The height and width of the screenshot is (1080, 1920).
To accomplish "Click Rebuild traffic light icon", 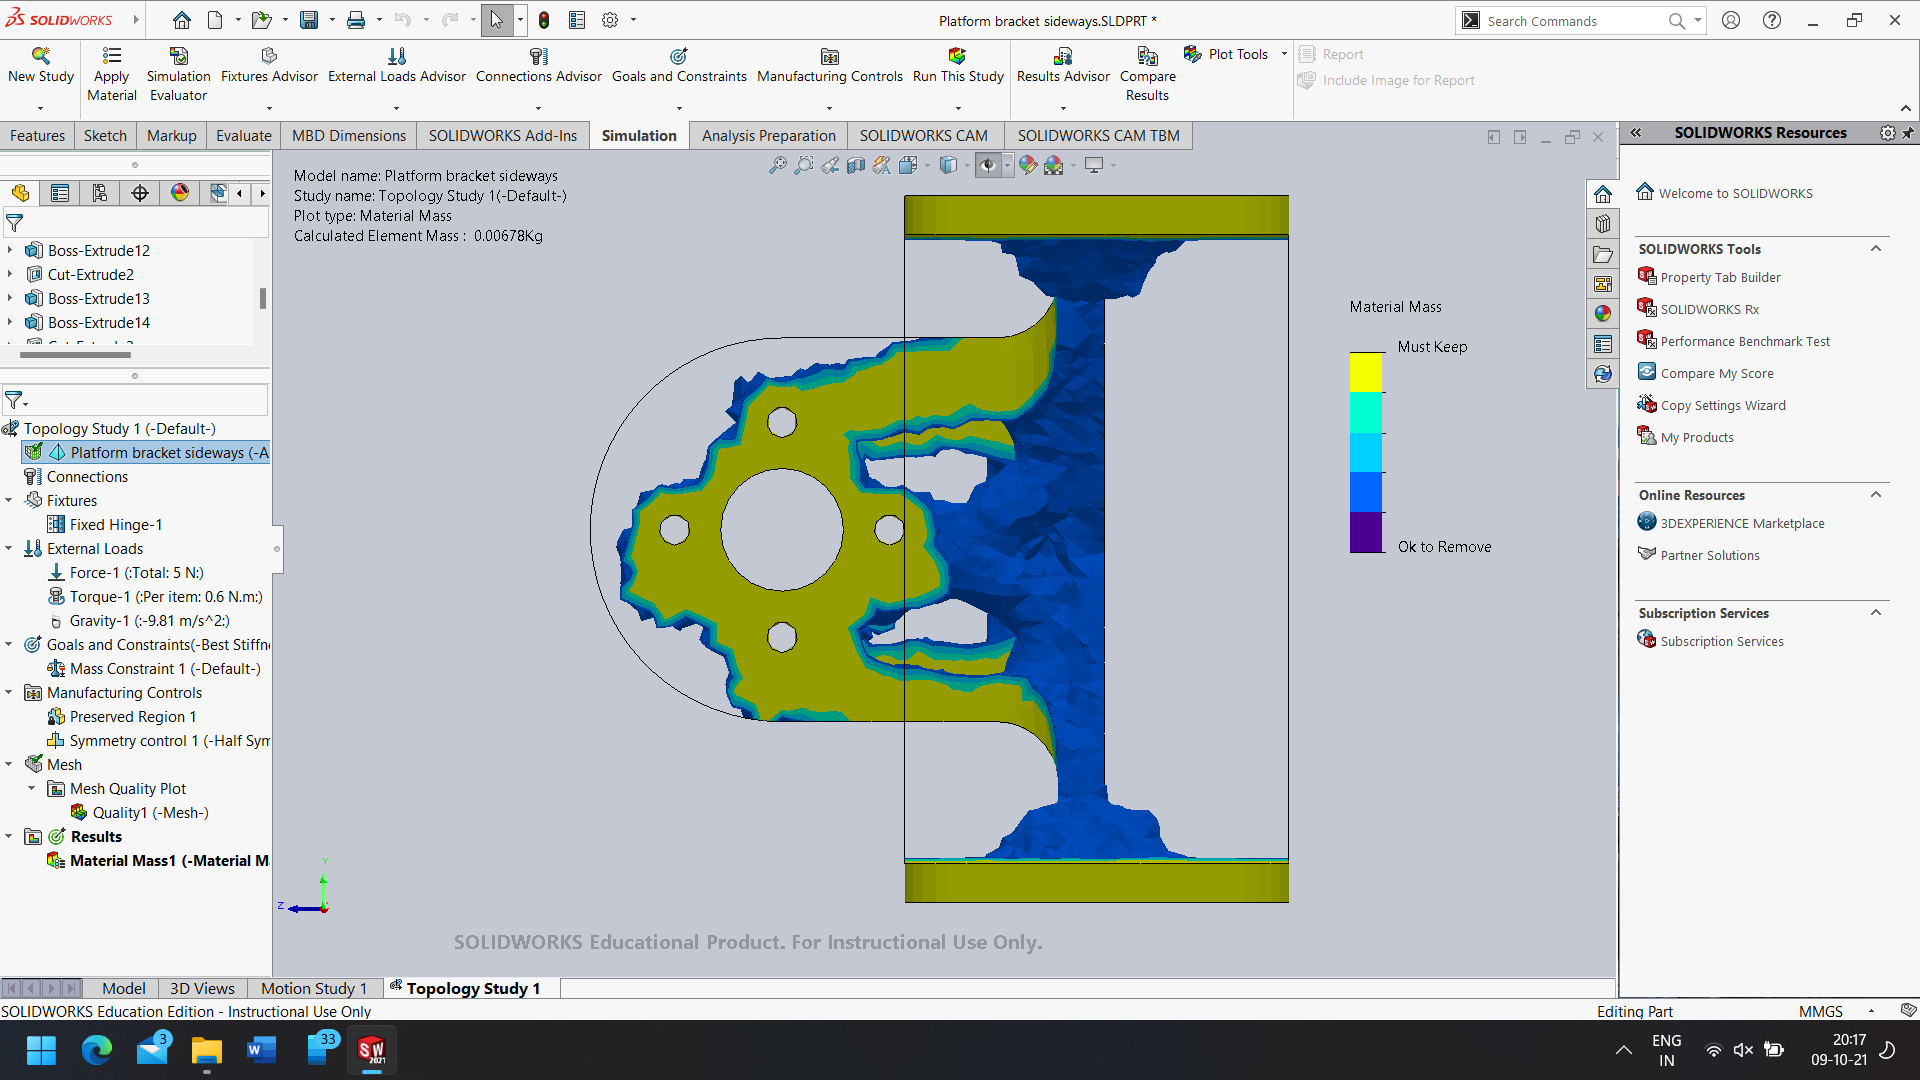I will pyautogui.click(x=544, y=20).
